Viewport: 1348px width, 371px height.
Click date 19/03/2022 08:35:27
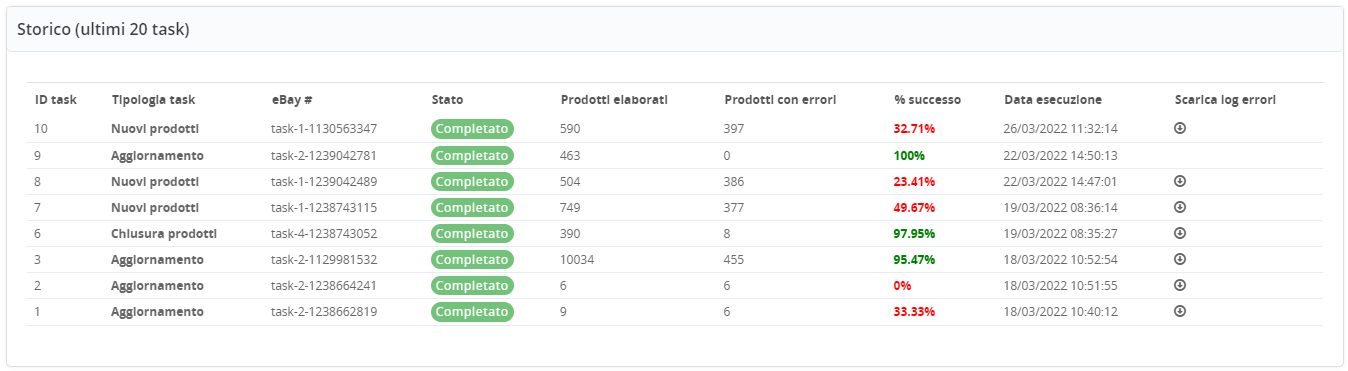click(1060, 233)
